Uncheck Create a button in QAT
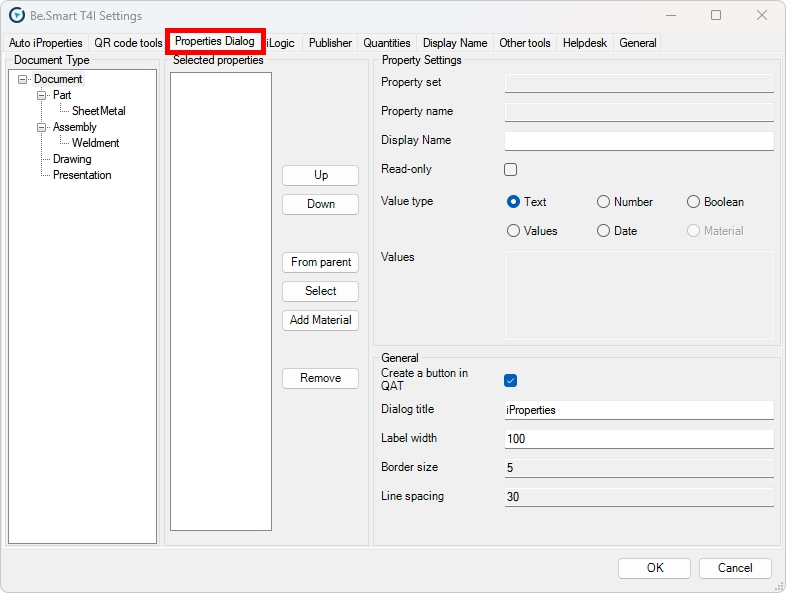 pos(511,380)
